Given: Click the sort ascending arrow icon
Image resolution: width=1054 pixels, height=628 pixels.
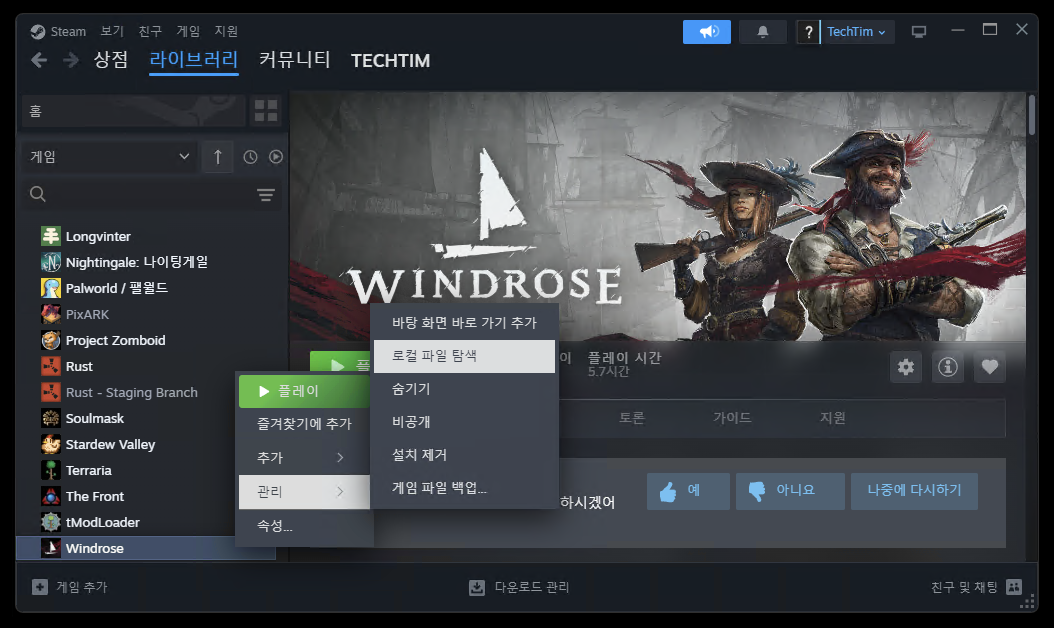Looking at the screenshot, I should click(x=218, y=157).
